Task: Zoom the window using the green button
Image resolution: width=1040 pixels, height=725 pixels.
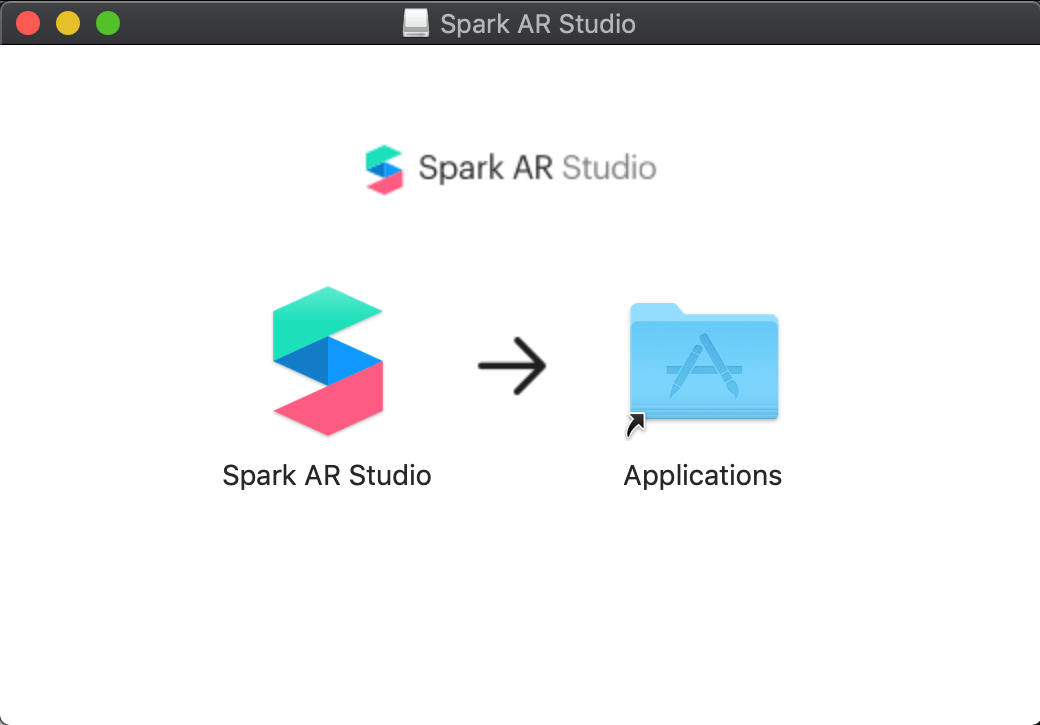Action: point(108,23)
